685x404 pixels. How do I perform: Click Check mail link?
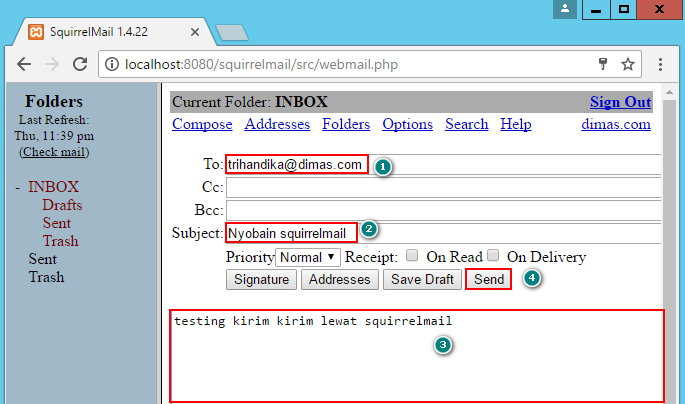tap(54, 152)
